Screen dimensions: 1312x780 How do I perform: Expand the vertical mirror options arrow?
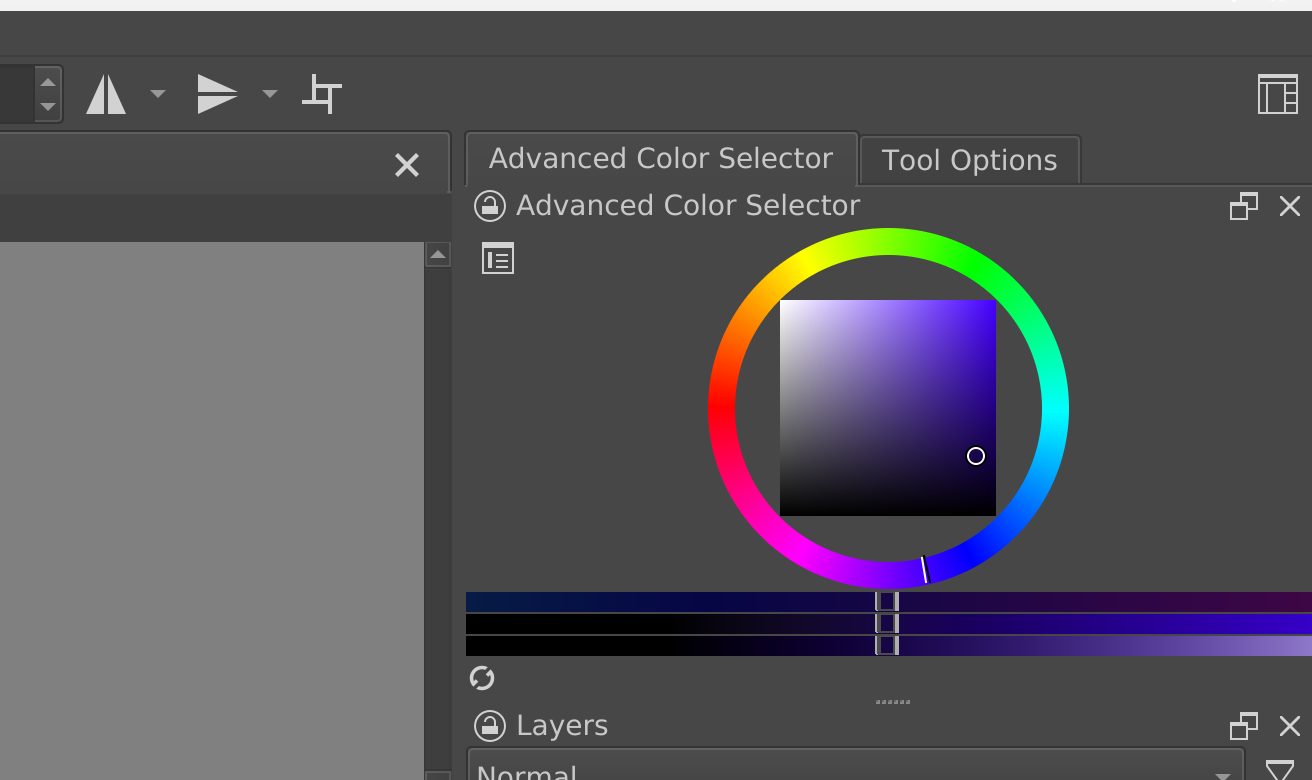click(269, 94)
